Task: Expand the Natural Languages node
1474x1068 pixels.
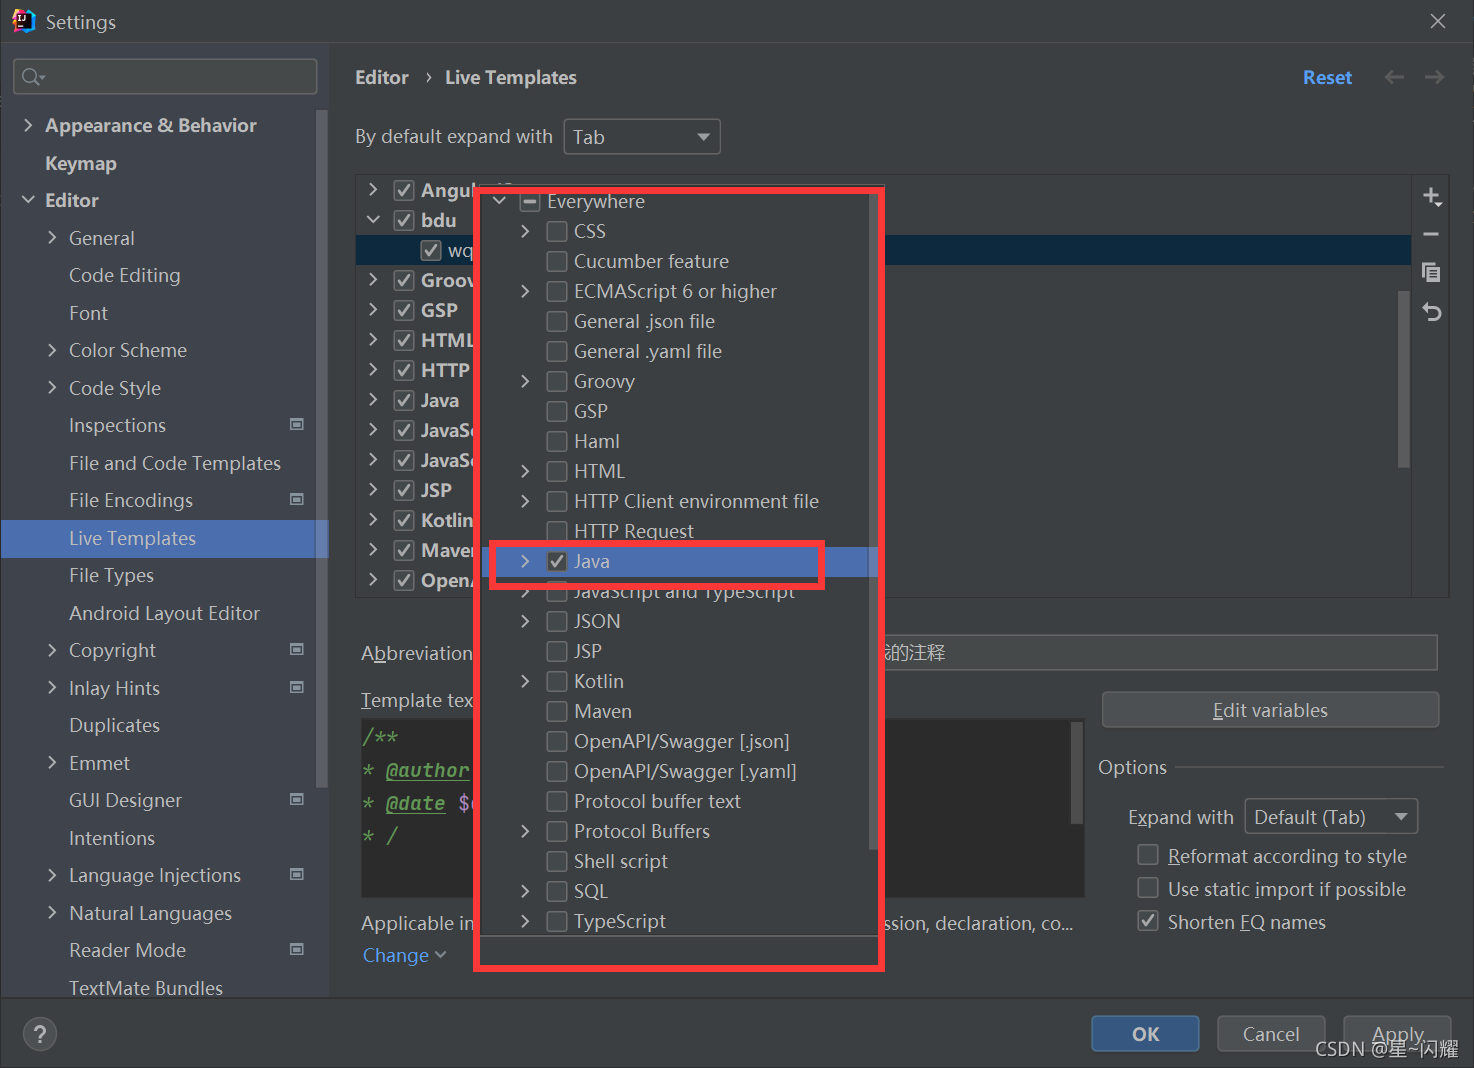Action: click(x=52, y=912)
